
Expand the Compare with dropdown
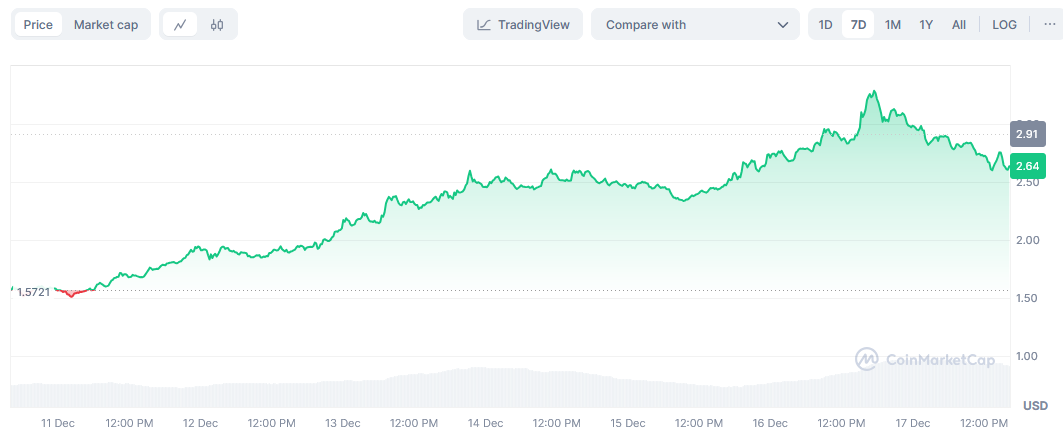694,25
